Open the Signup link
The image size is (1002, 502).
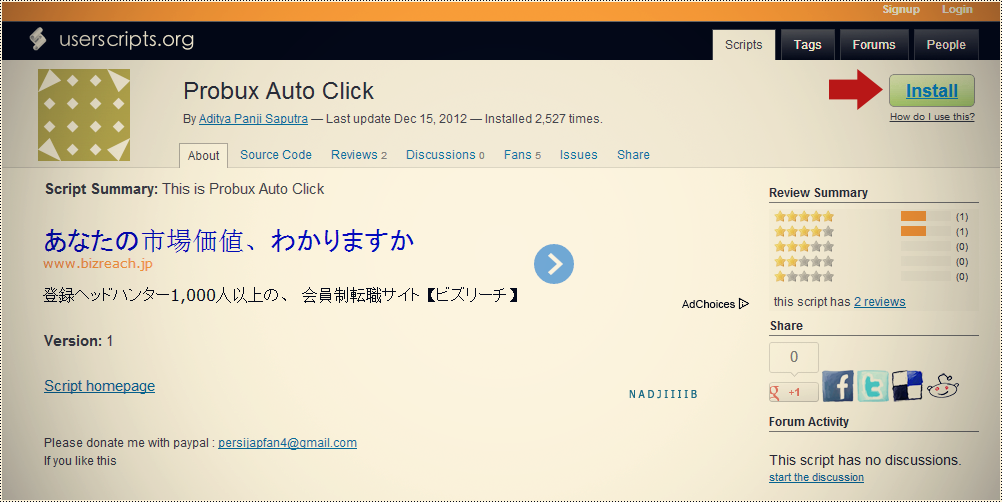tap(900, 10)
